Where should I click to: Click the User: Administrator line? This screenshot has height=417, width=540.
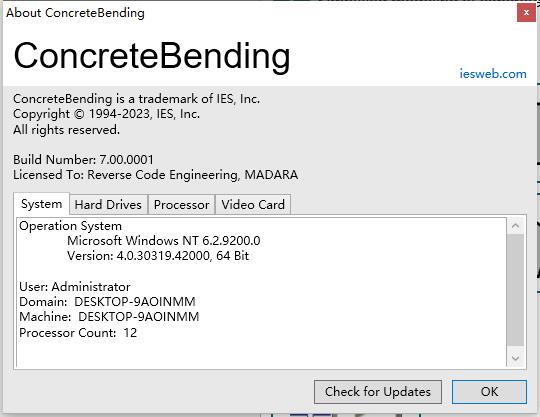pos(75,287)
